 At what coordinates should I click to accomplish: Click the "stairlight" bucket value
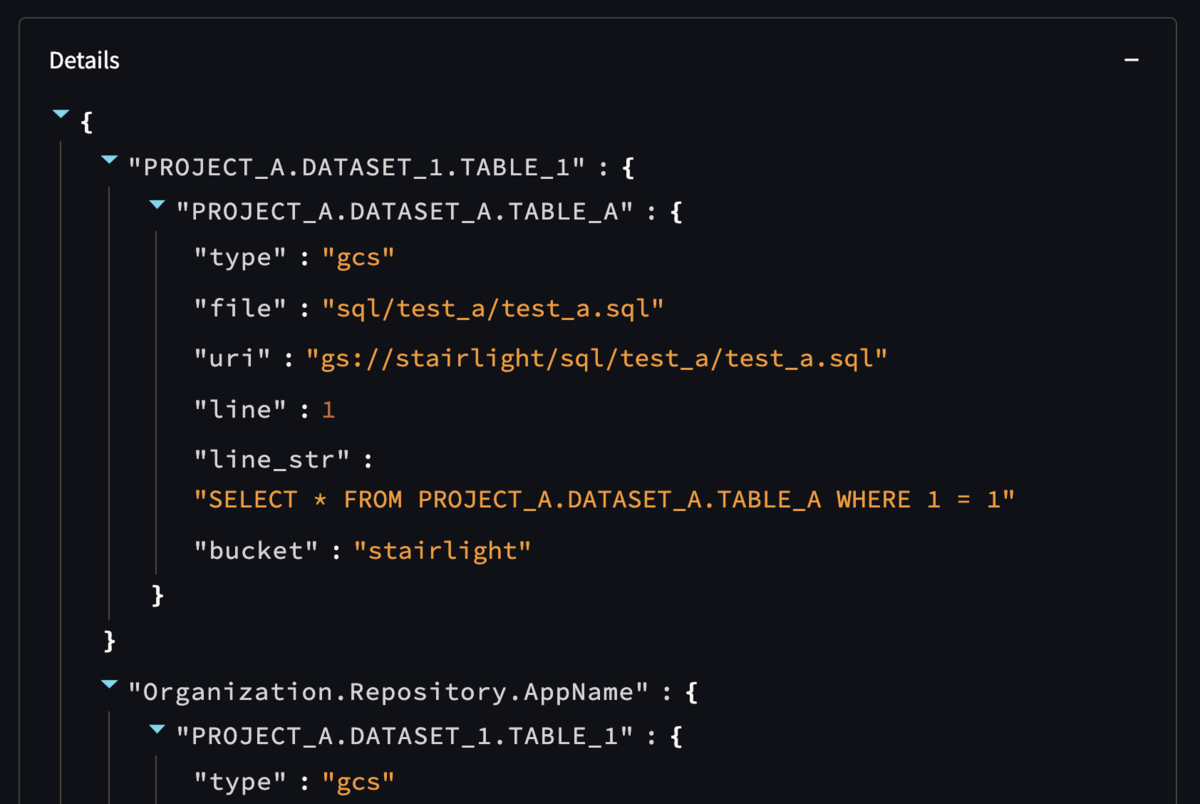[x=442, y=550]
